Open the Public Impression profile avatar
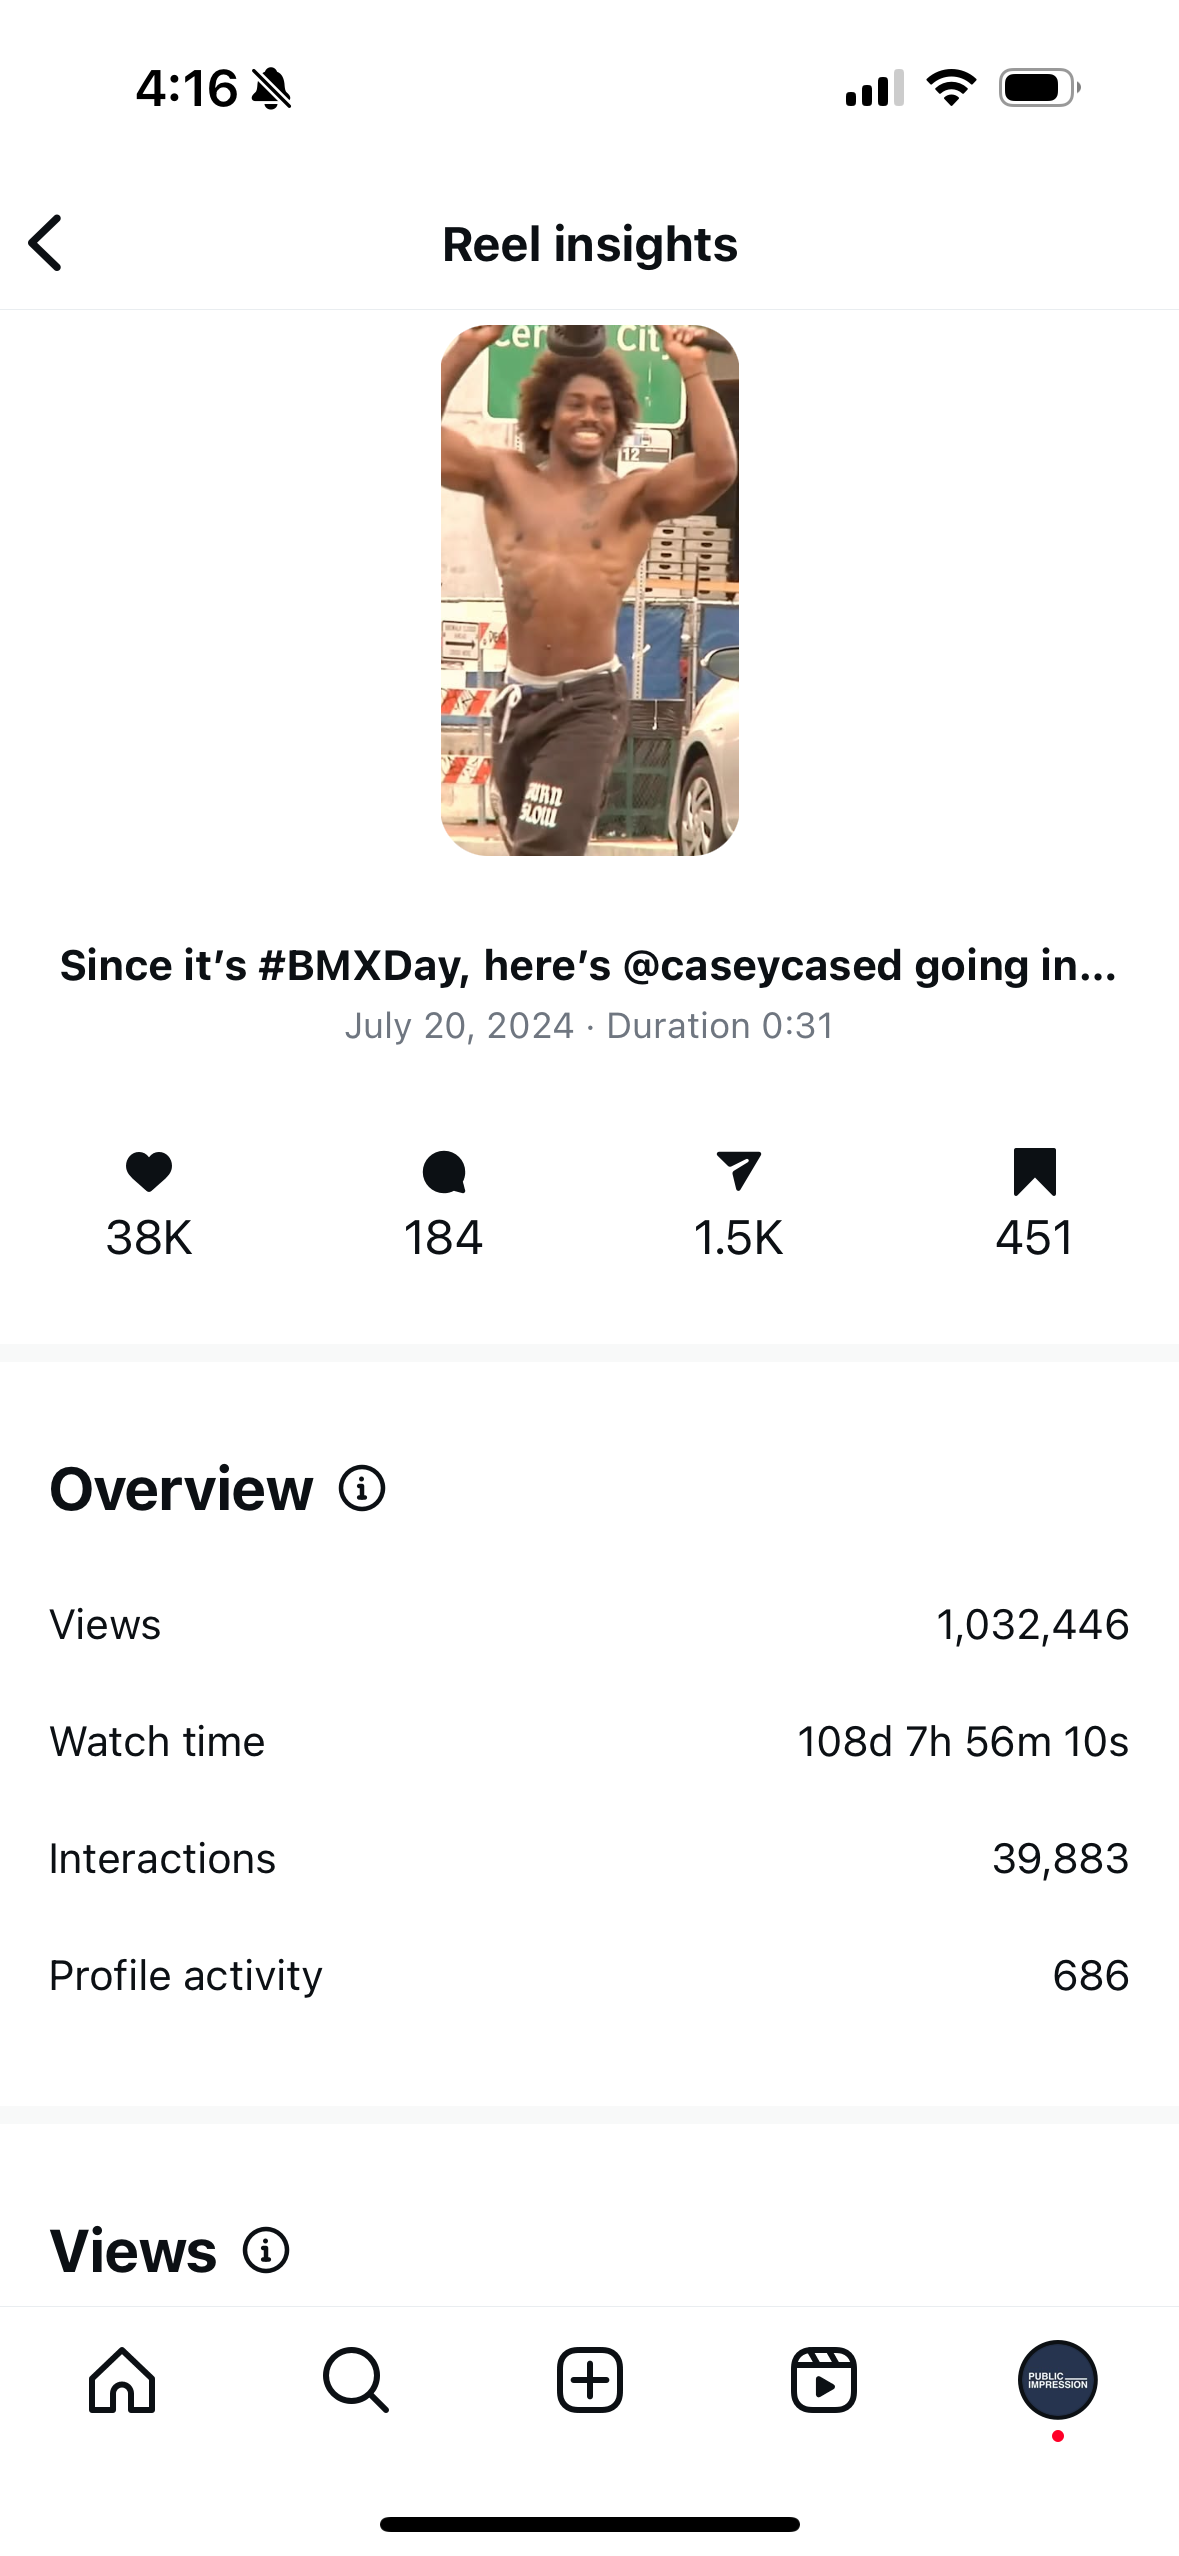 click(1057, 2380)
